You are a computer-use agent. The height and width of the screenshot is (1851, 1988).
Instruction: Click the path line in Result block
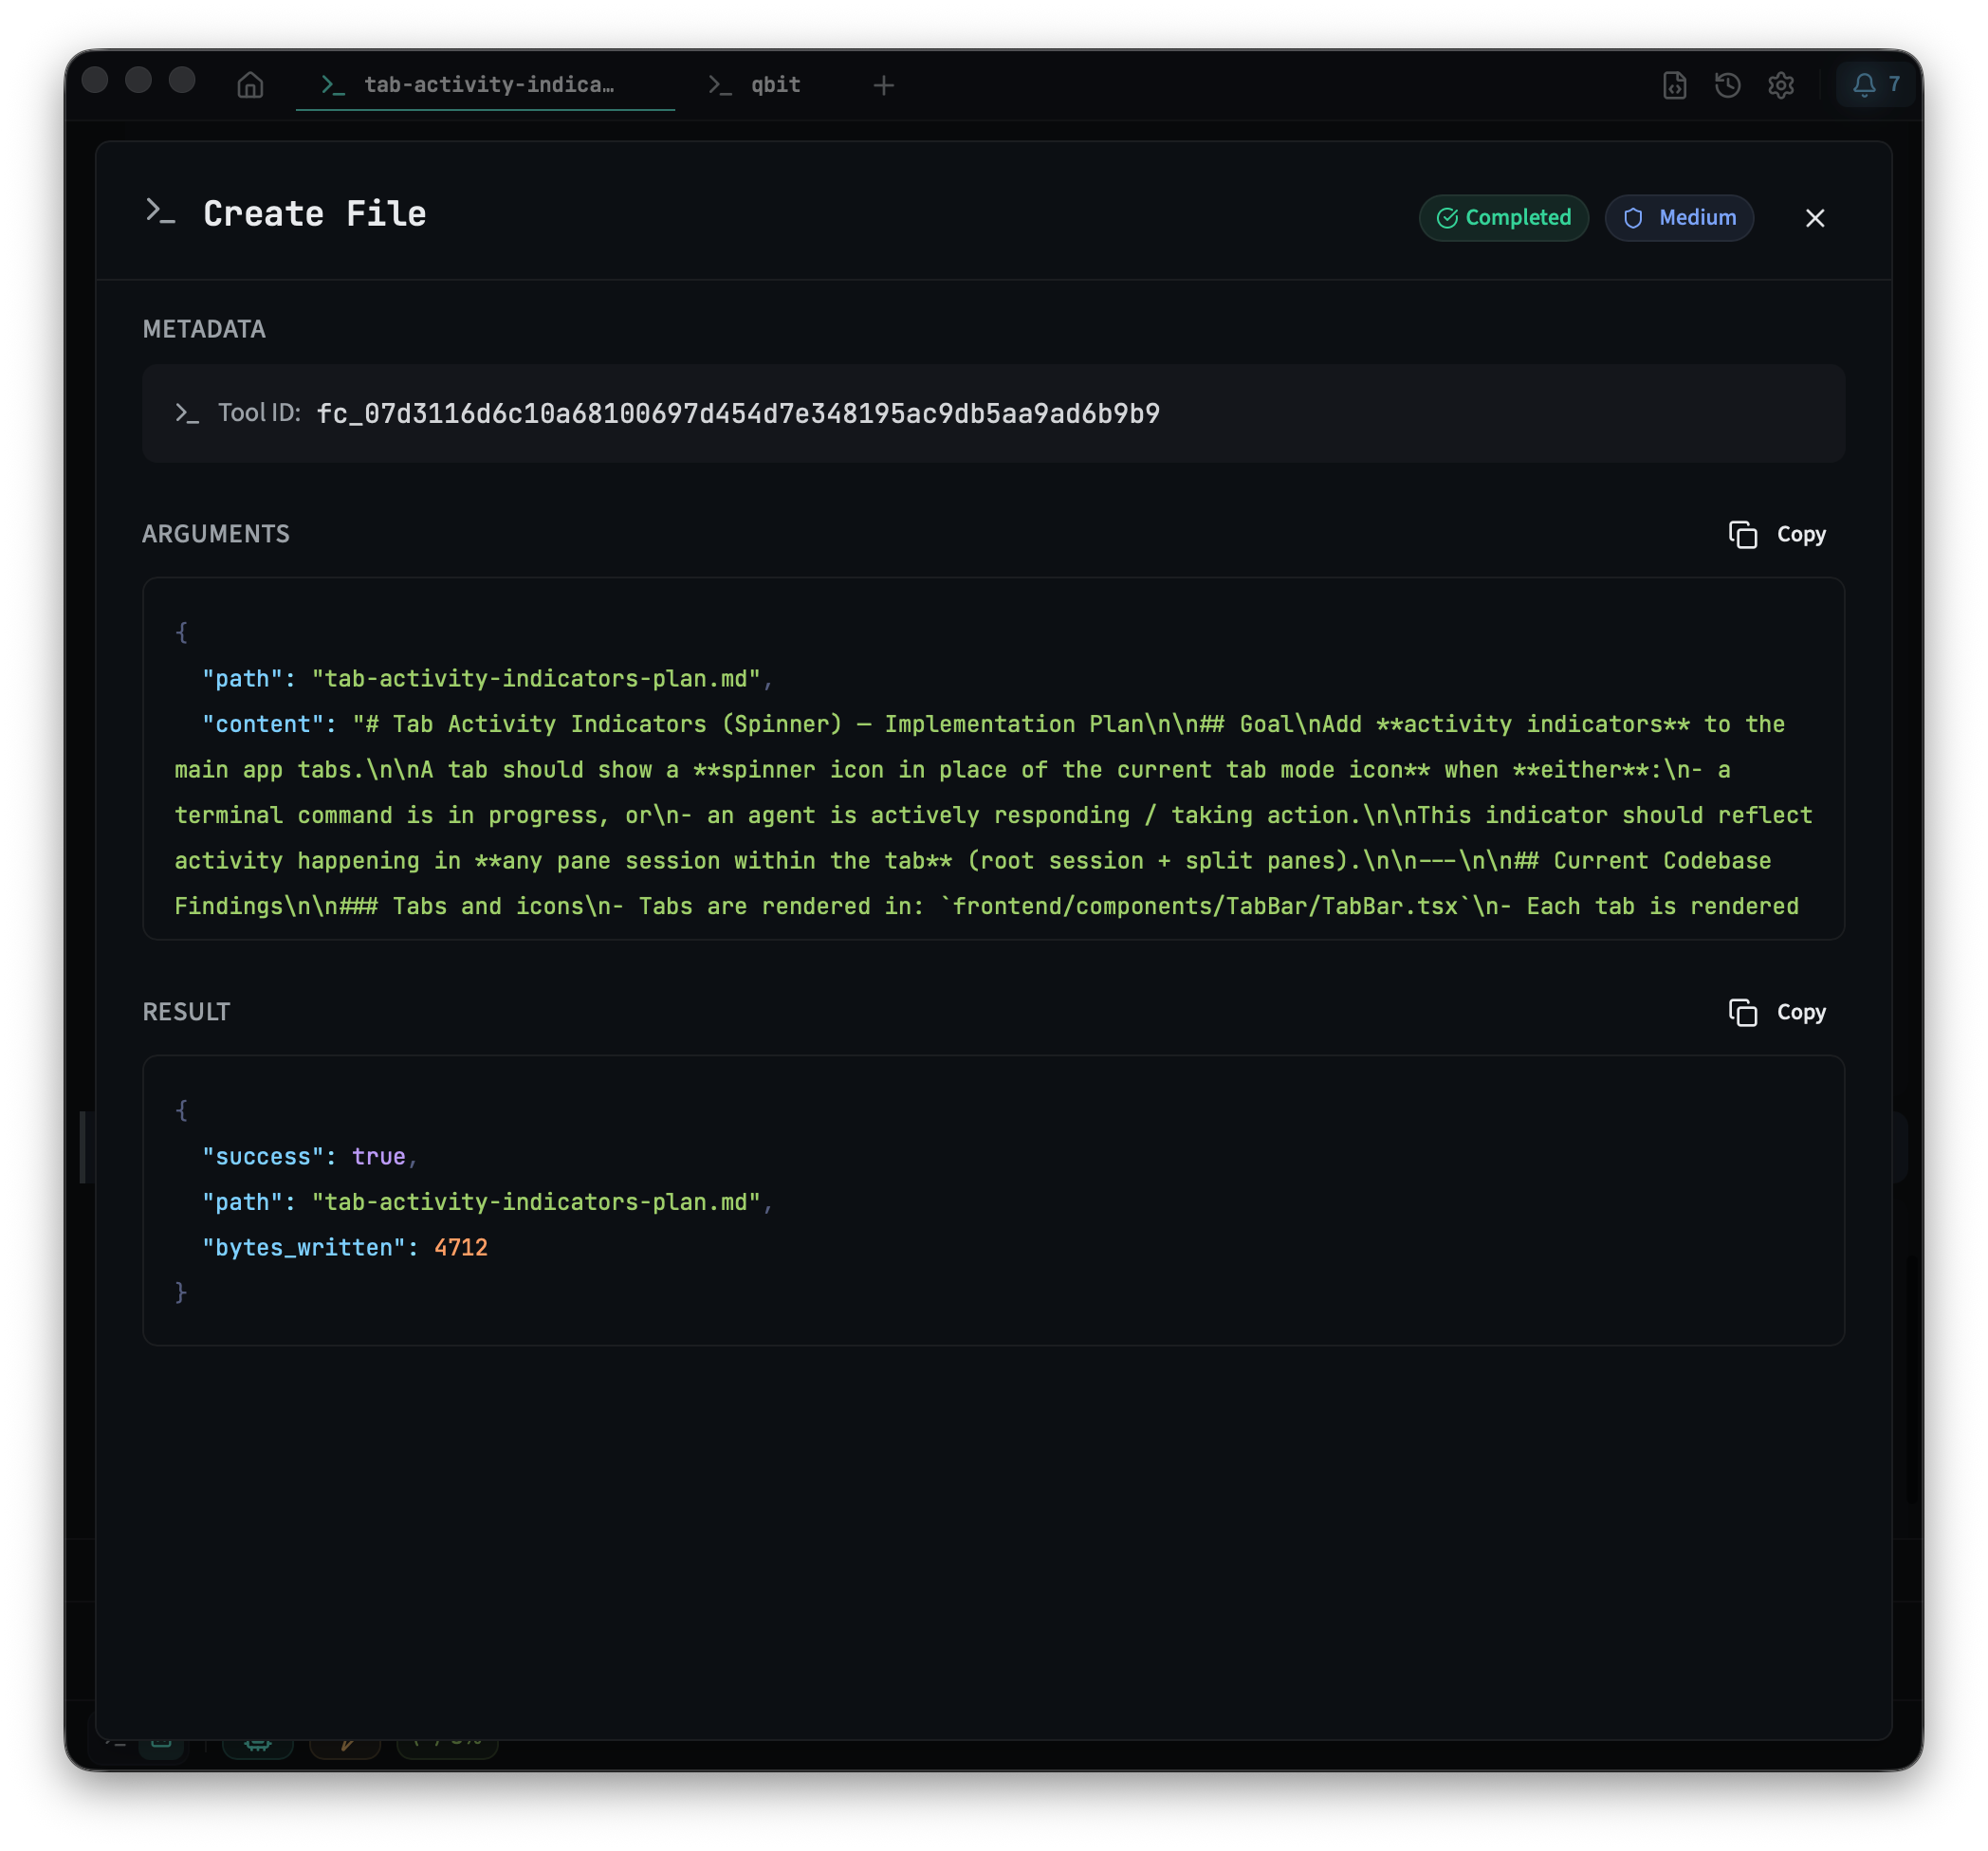[488, 1202]
